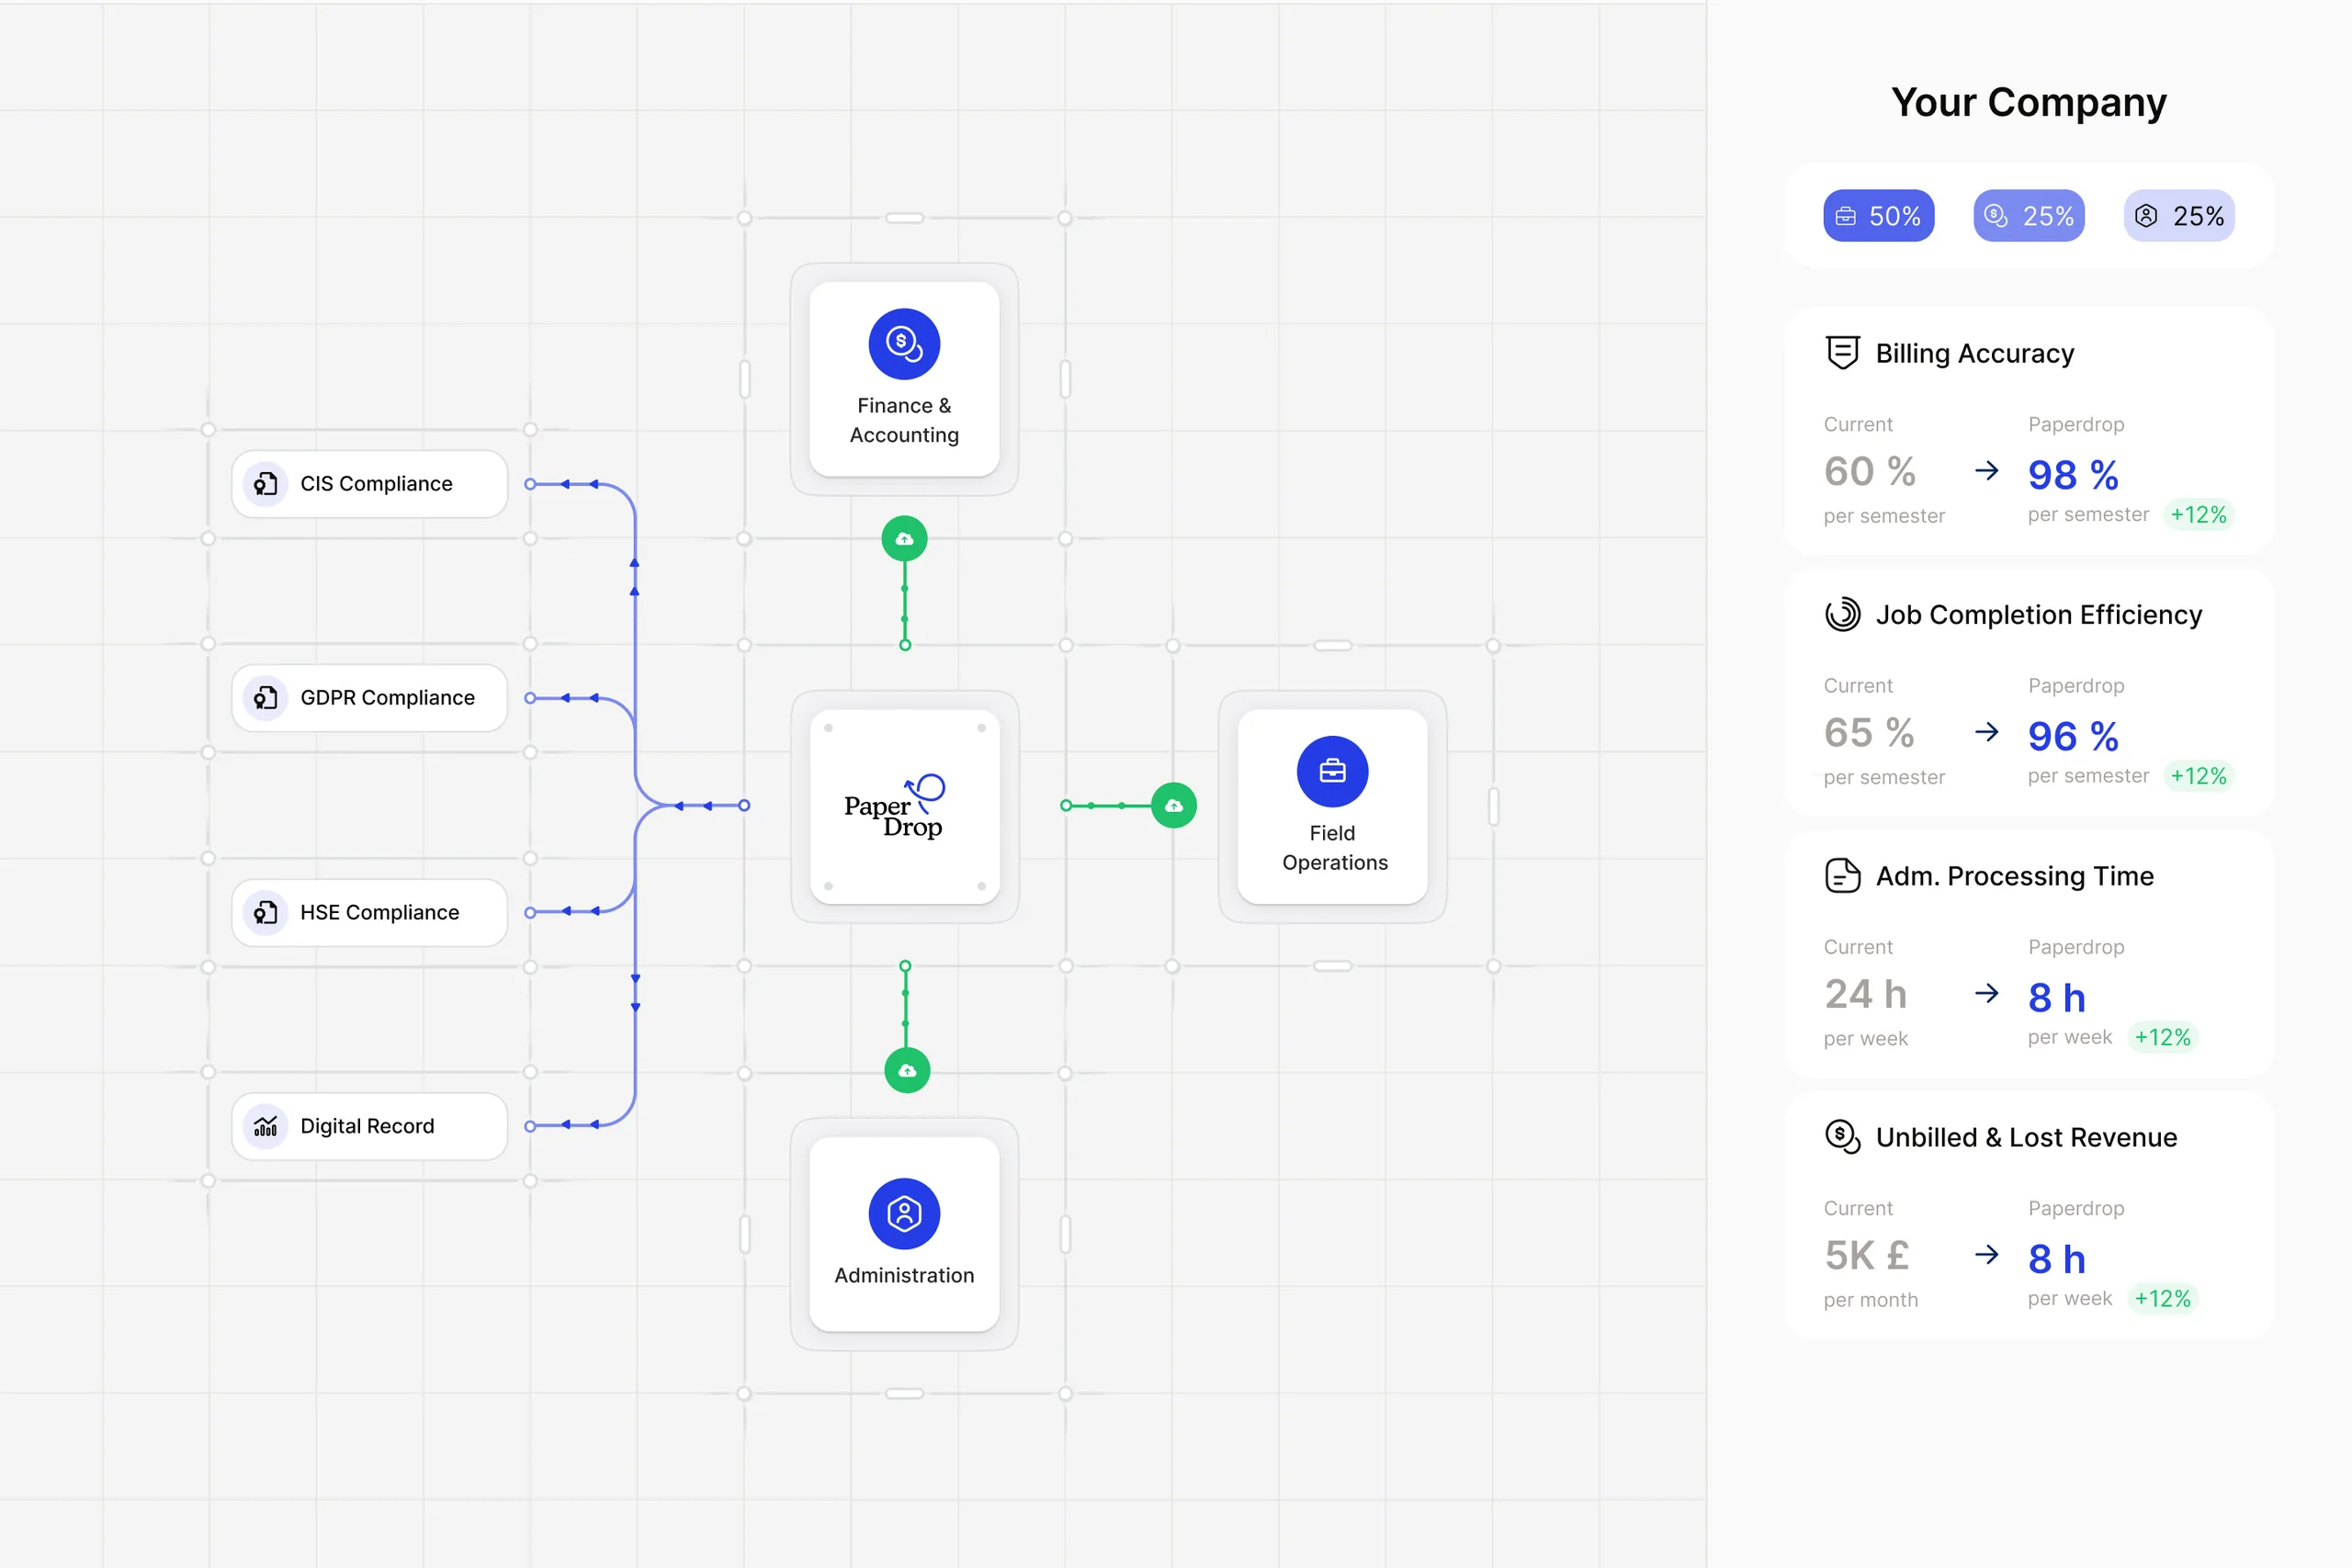Click the coin icon in middle 25% chip
Screen dimensions: 2352x1568
click(x=1996, y=216)
